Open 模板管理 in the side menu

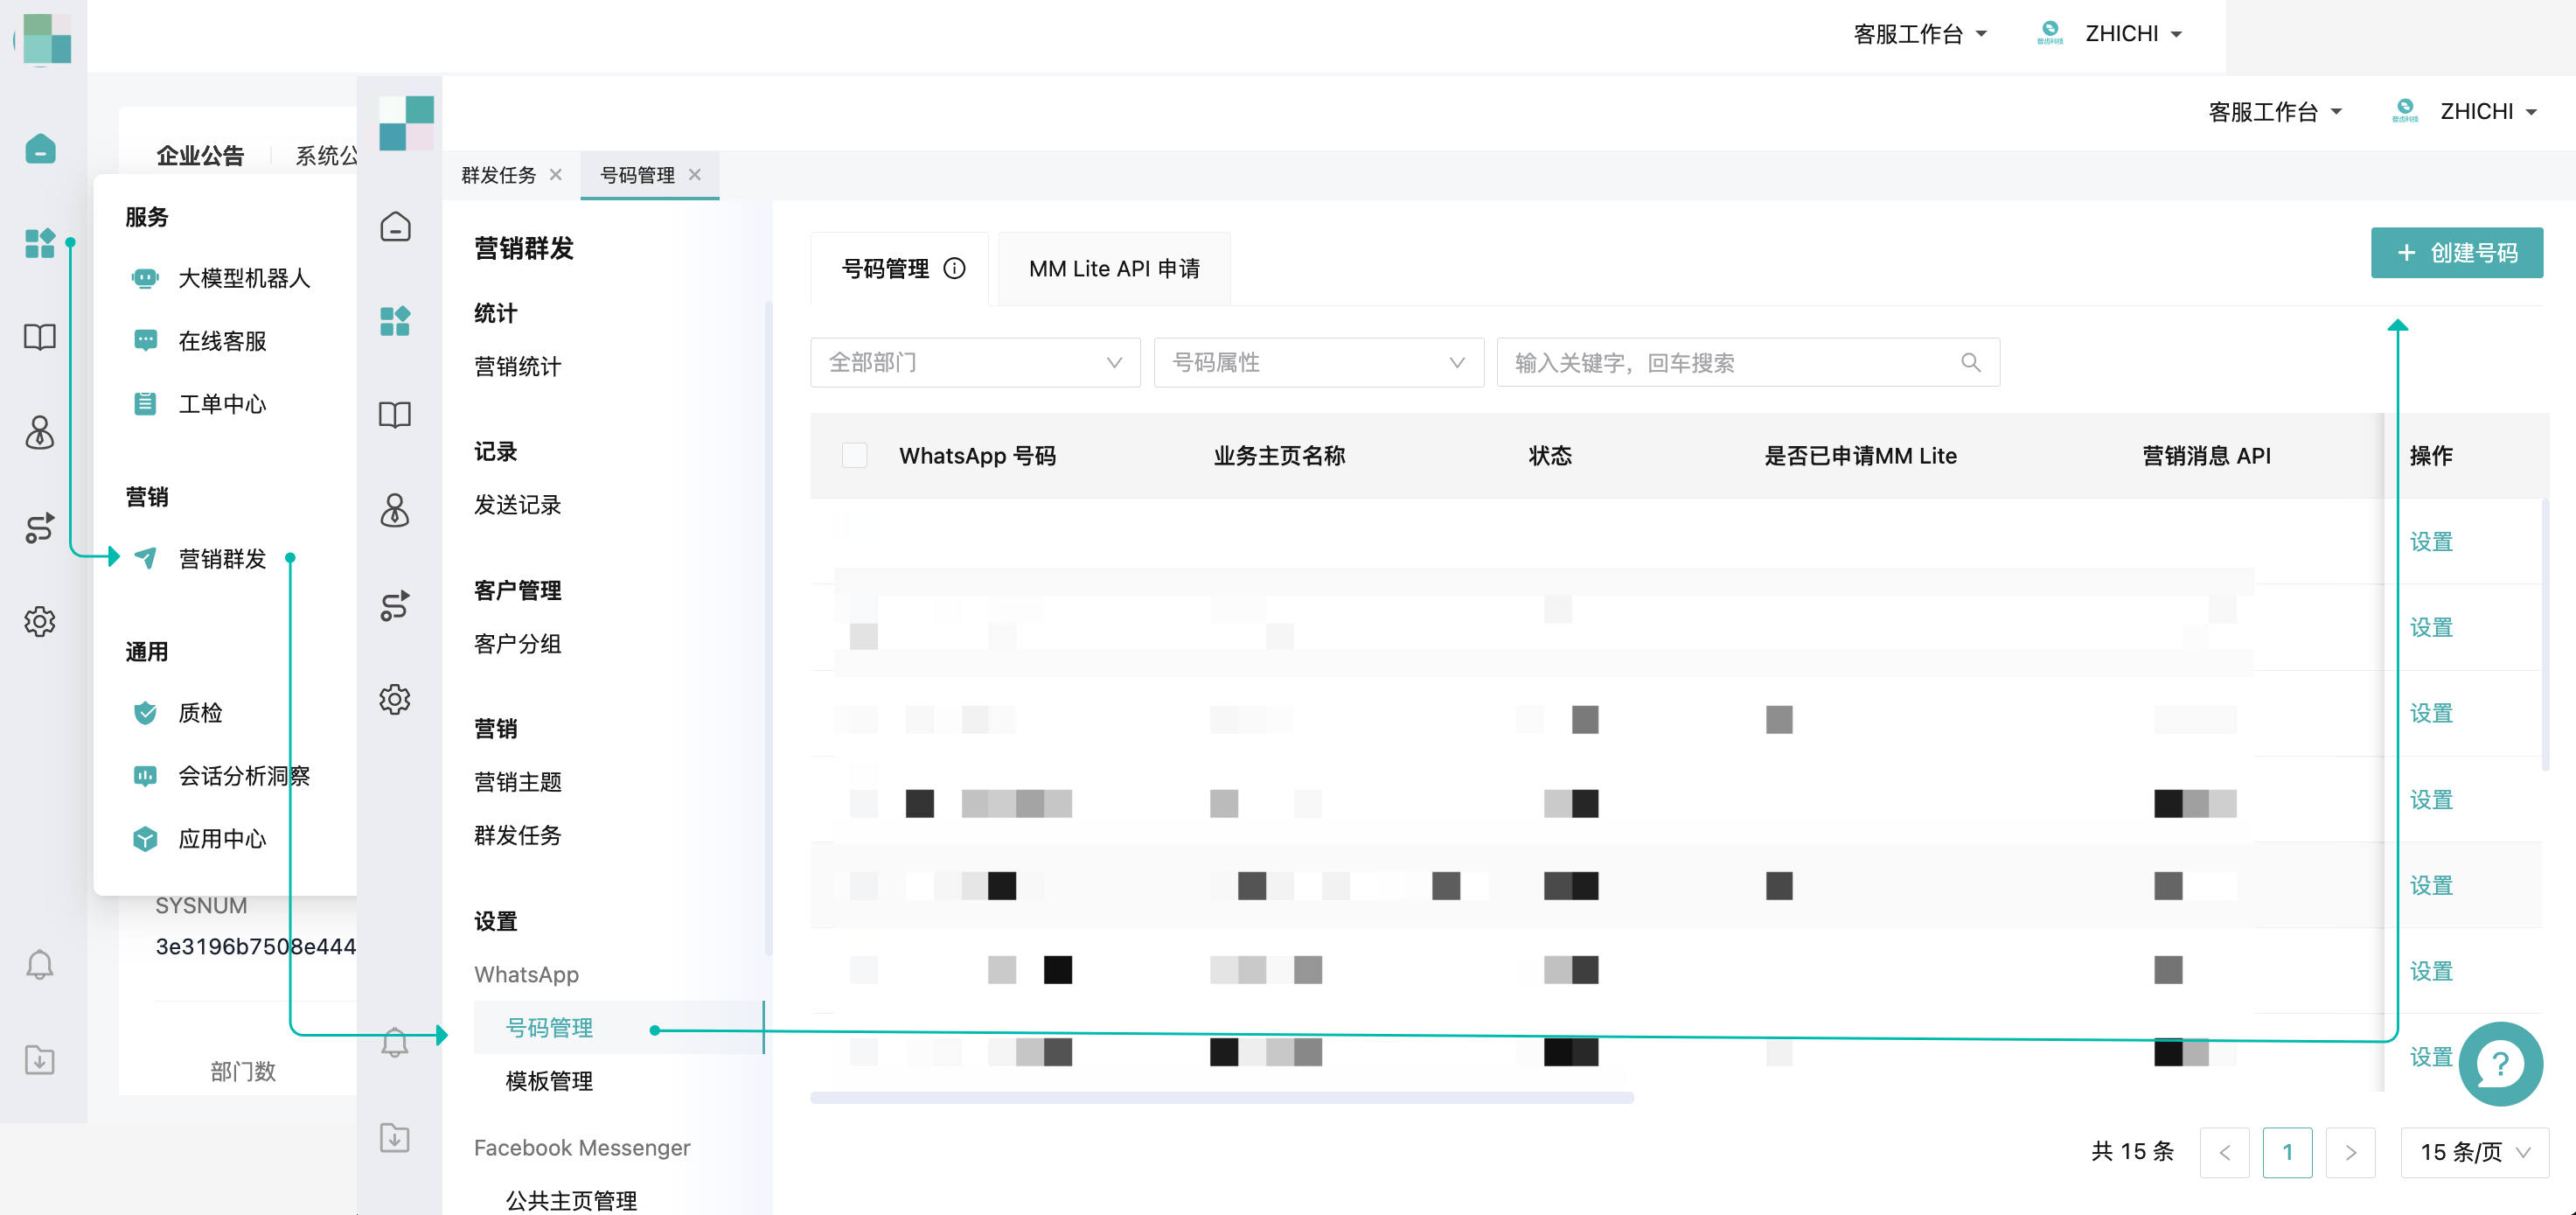(549, 1081)
